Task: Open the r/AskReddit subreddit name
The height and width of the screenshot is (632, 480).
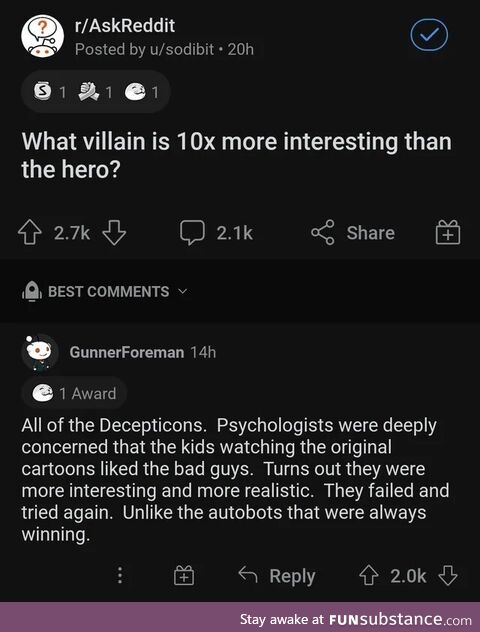Action: (125, 26)
